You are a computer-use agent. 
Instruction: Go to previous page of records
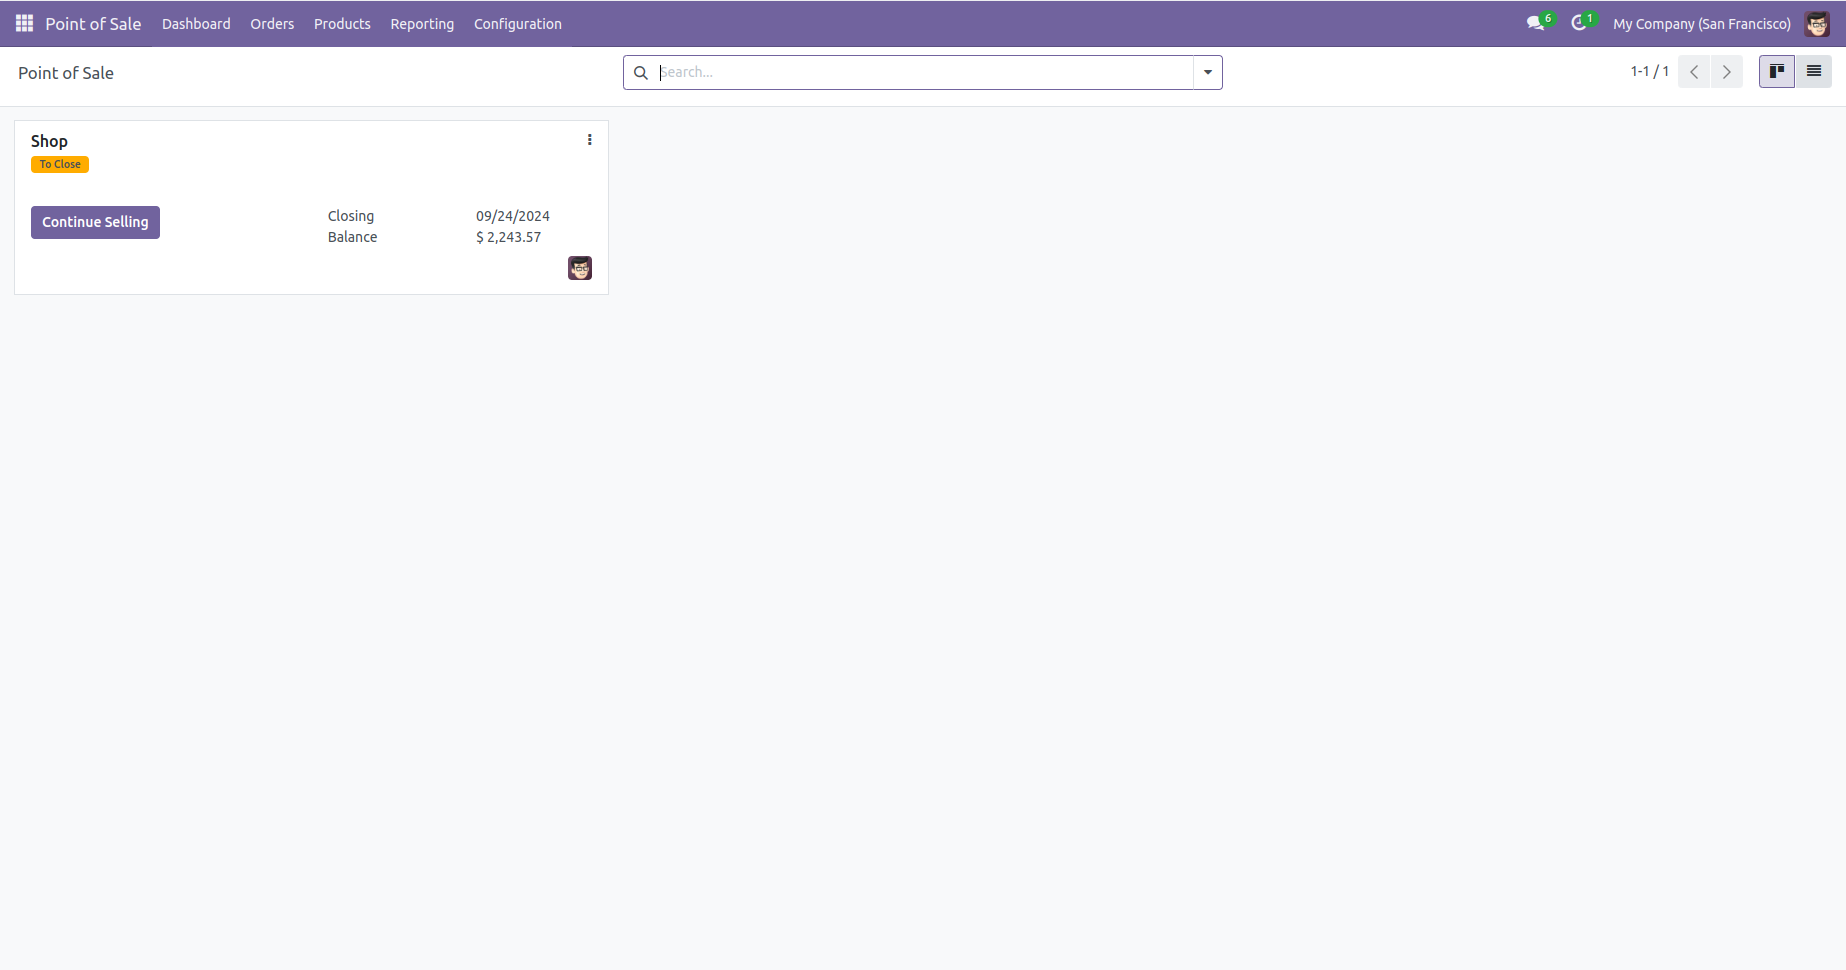1694,72
